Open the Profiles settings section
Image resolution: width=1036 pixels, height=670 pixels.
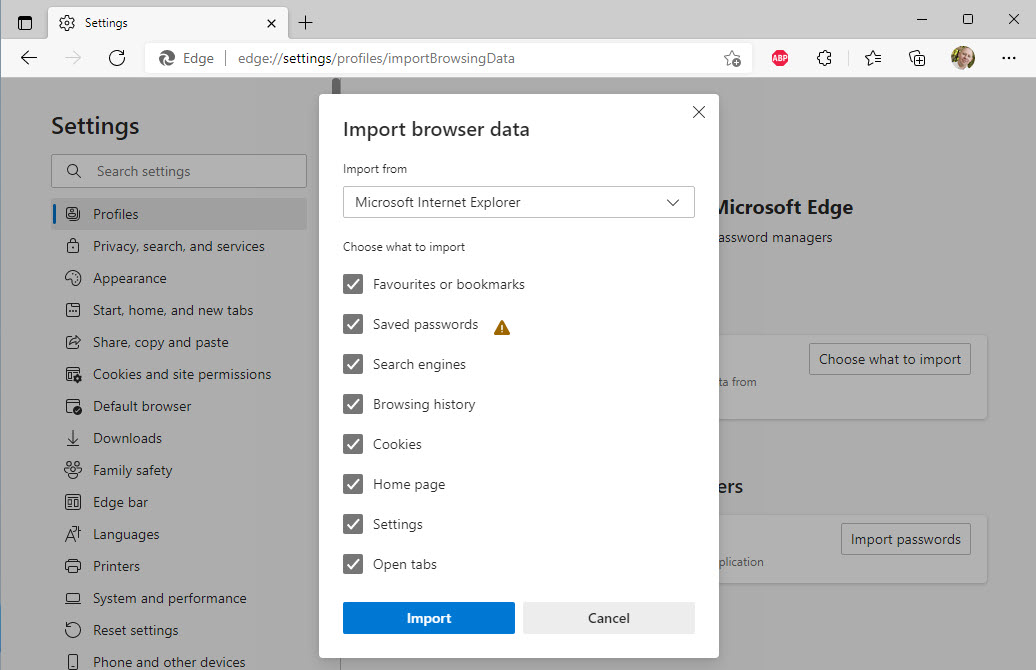point(179,214)
